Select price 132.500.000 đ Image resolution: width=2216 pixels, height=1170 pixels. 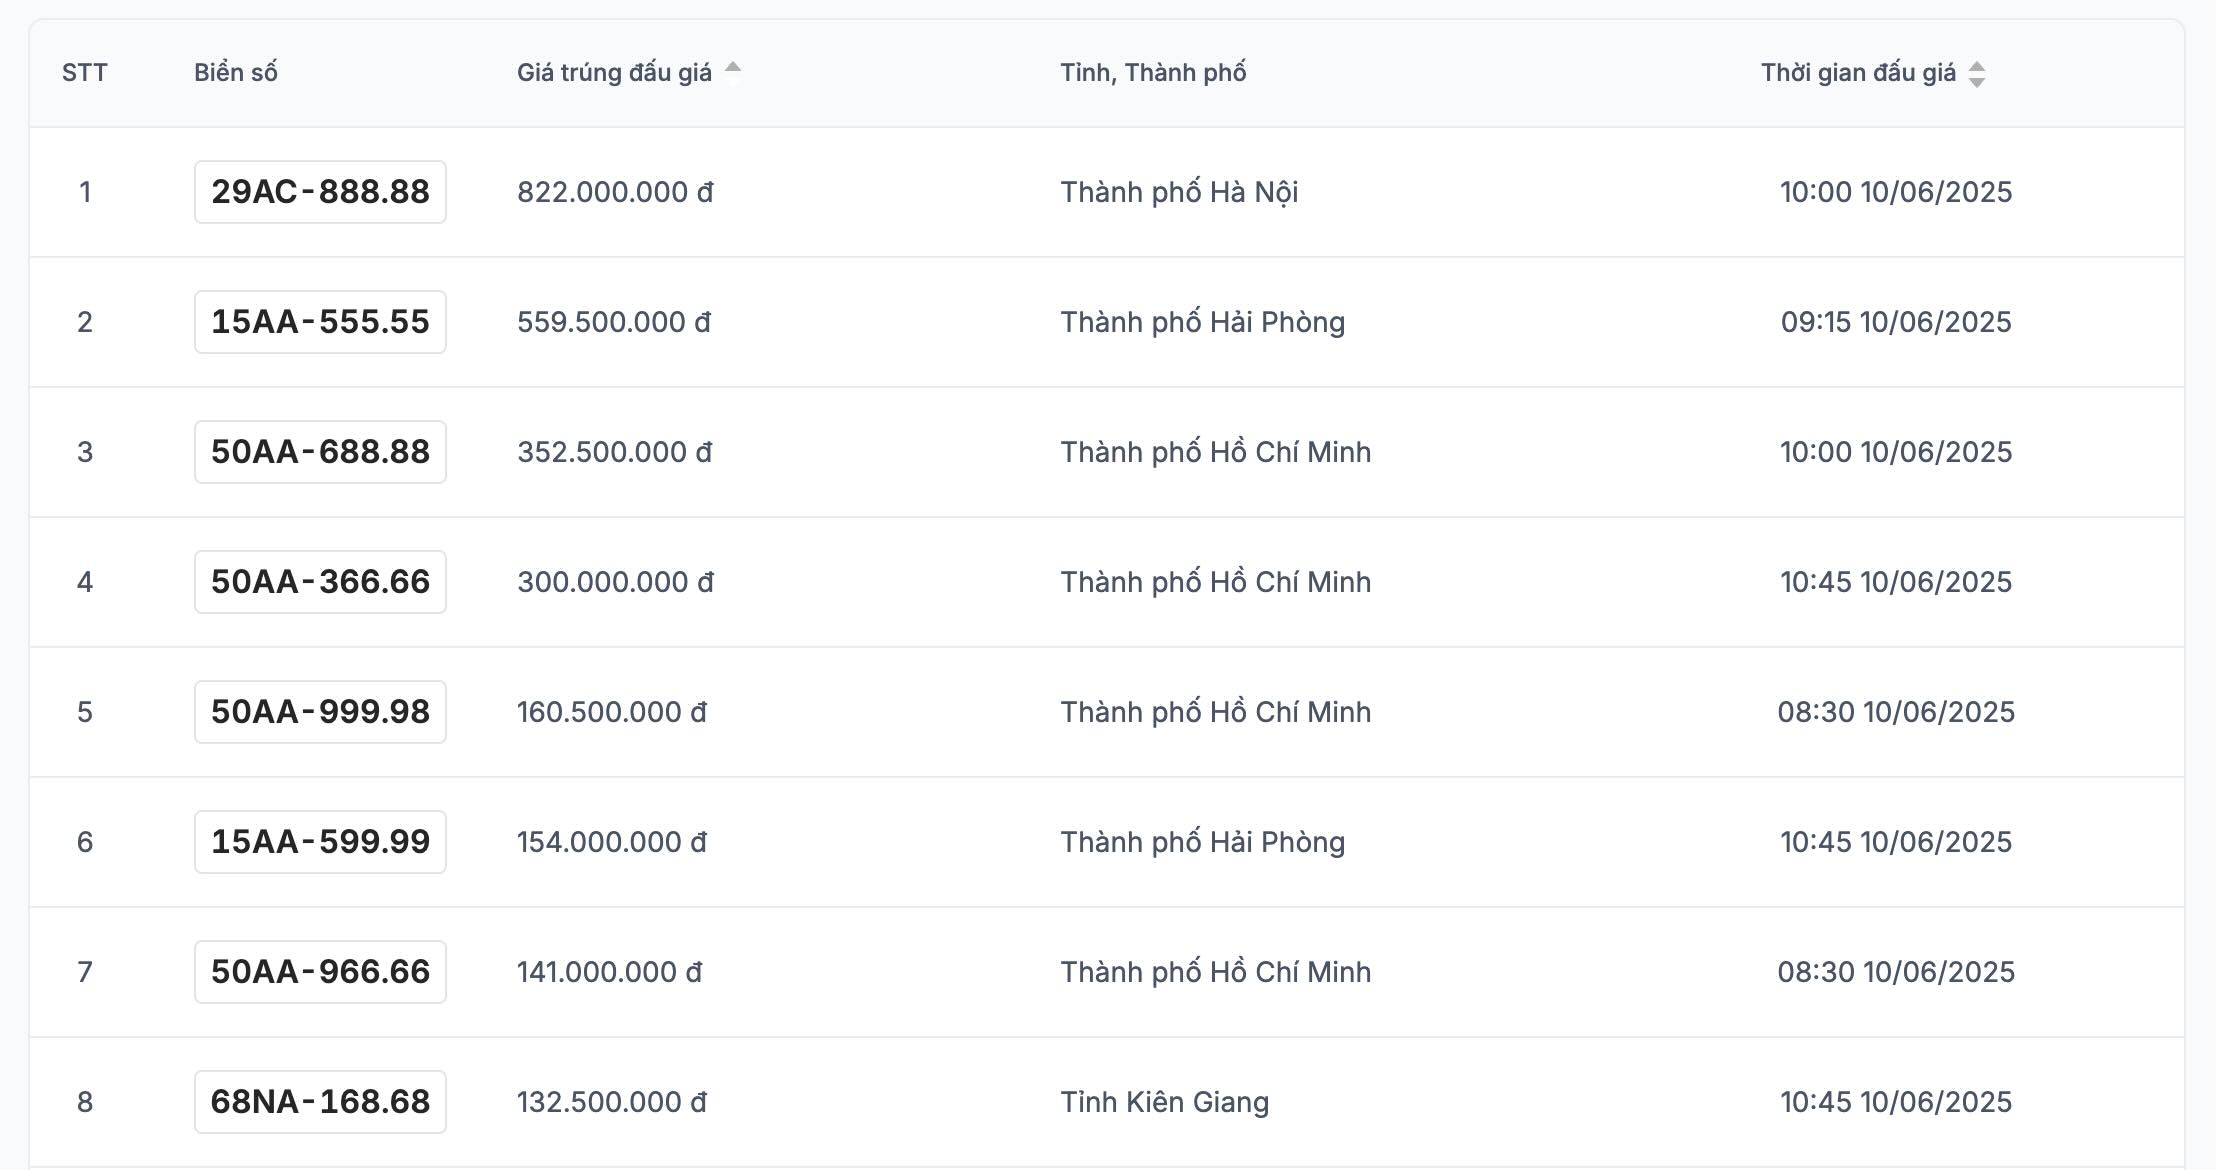612,1102
